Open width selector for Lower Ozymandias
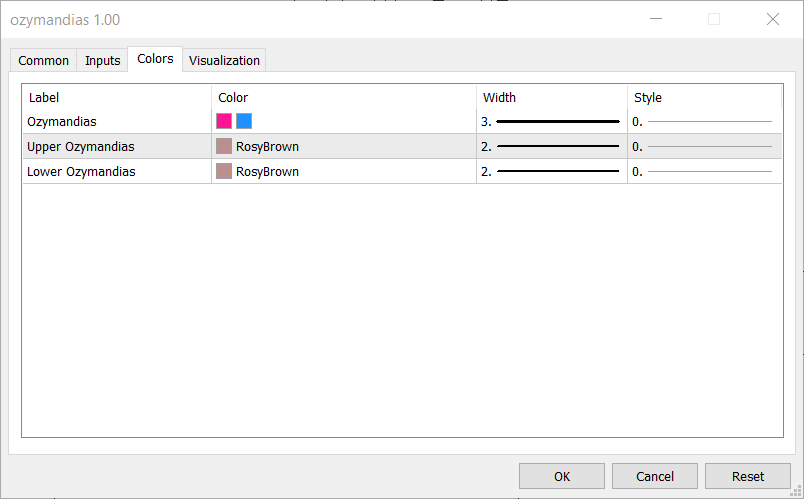Screen dimensions: 804x499 (552, 171)
